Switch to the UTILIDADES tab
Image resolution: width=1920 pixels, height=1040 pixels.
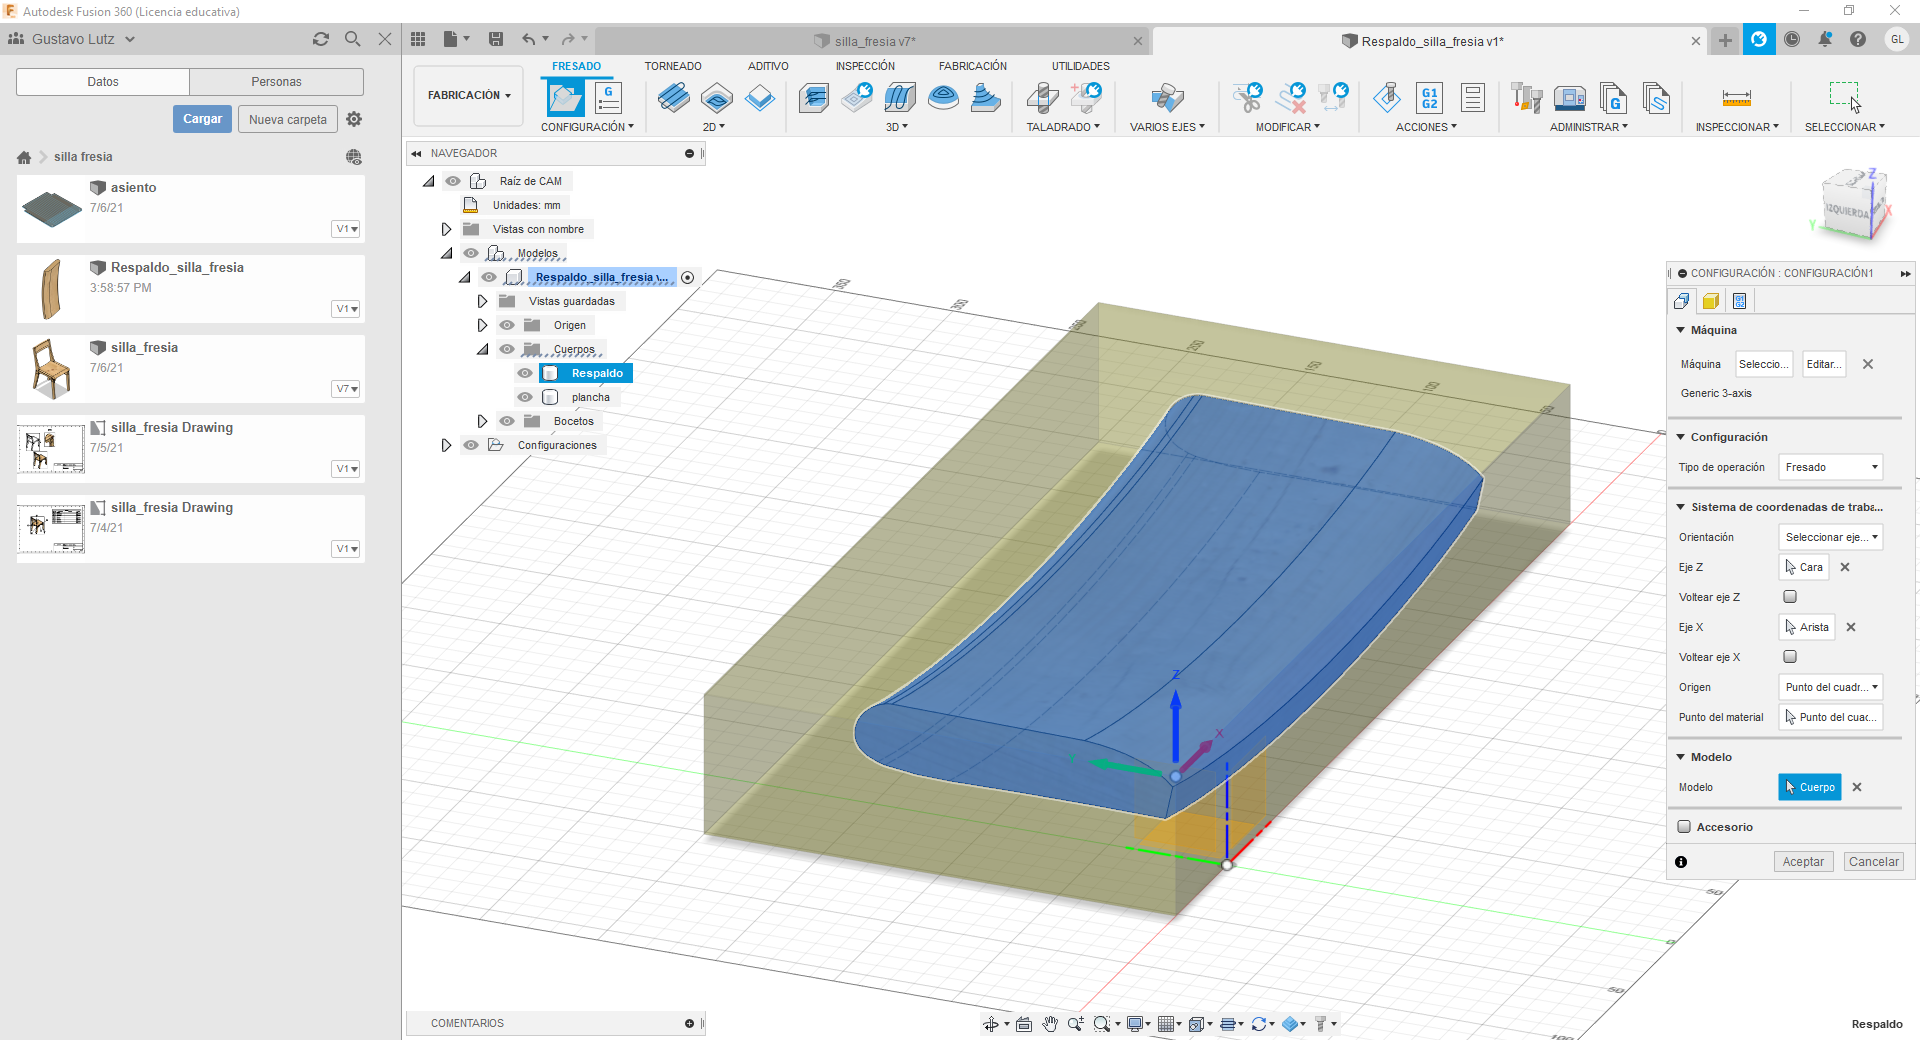tap(1080, 66)
